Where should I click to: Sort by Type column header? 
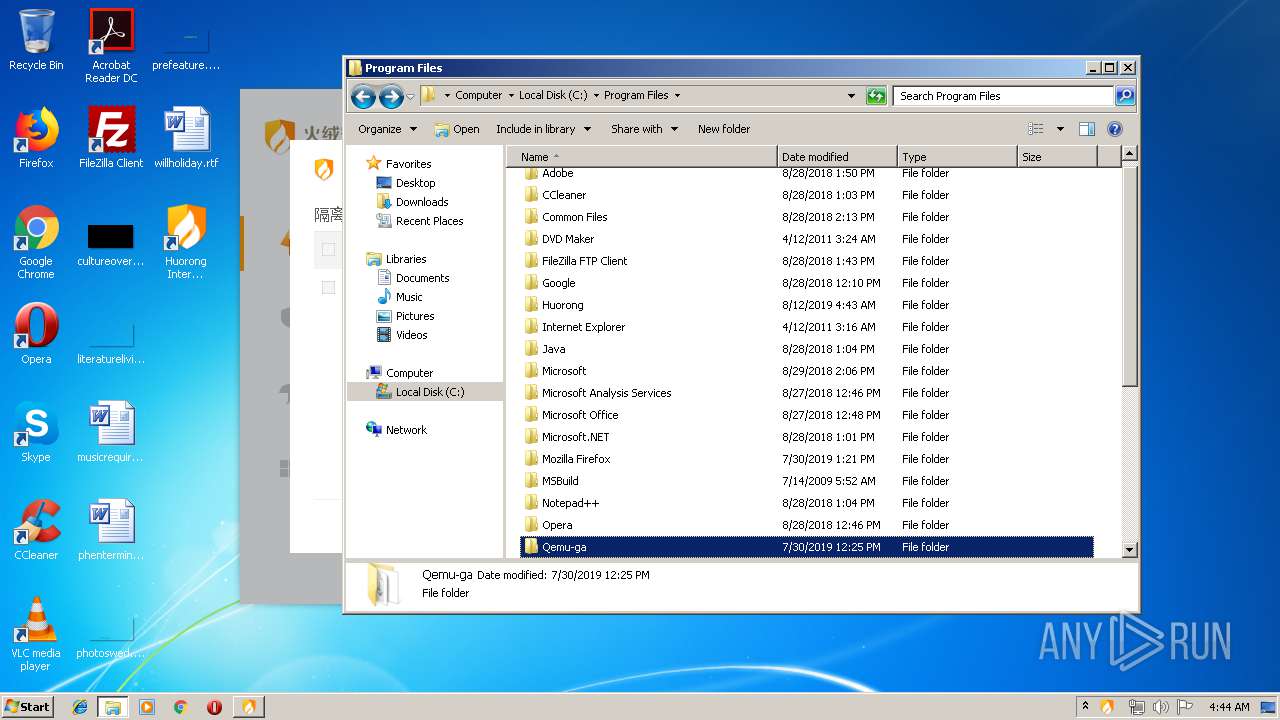click(957, 157)
